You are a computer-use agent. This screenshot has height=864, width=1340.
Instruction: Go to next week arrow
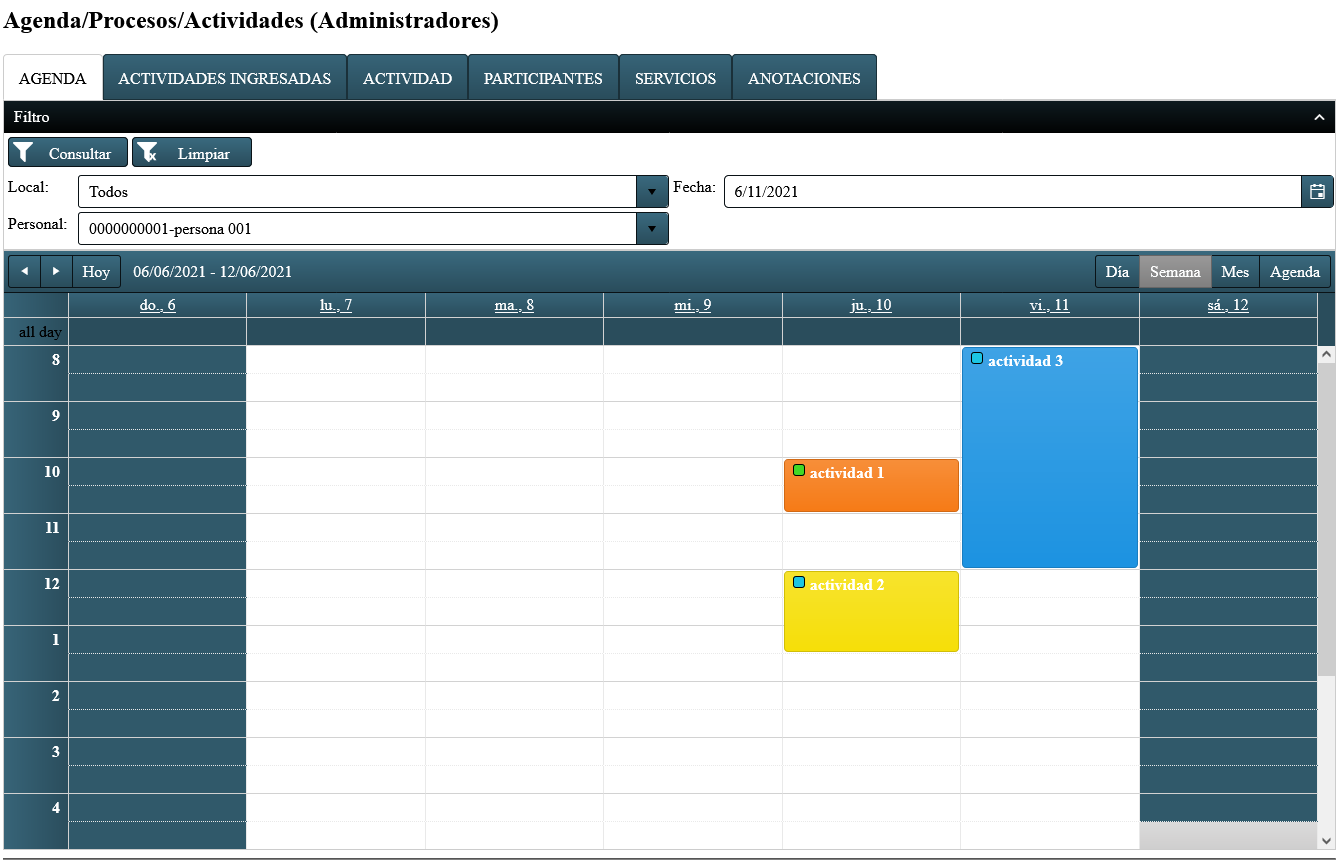tap(56, 272)
